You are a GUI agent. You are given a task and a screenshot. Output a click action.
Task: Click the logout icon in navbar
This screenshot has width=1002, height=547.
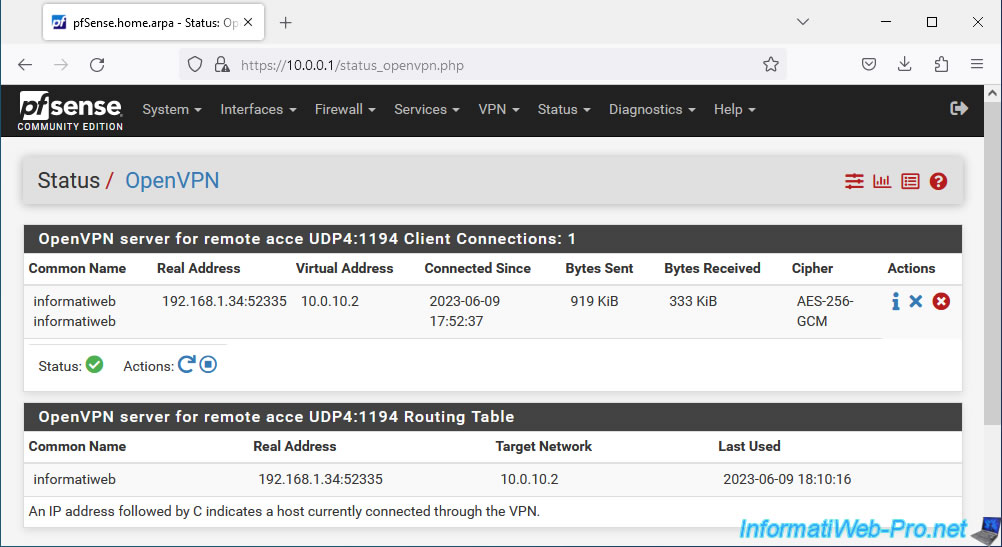959,109
